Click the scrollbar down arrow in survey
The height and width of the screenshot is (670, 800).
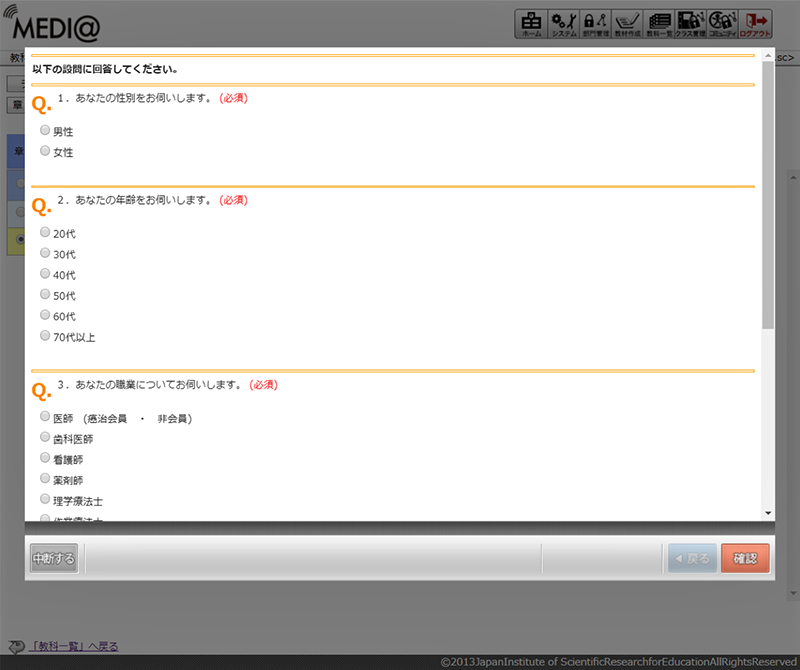(x=768, y=513)
